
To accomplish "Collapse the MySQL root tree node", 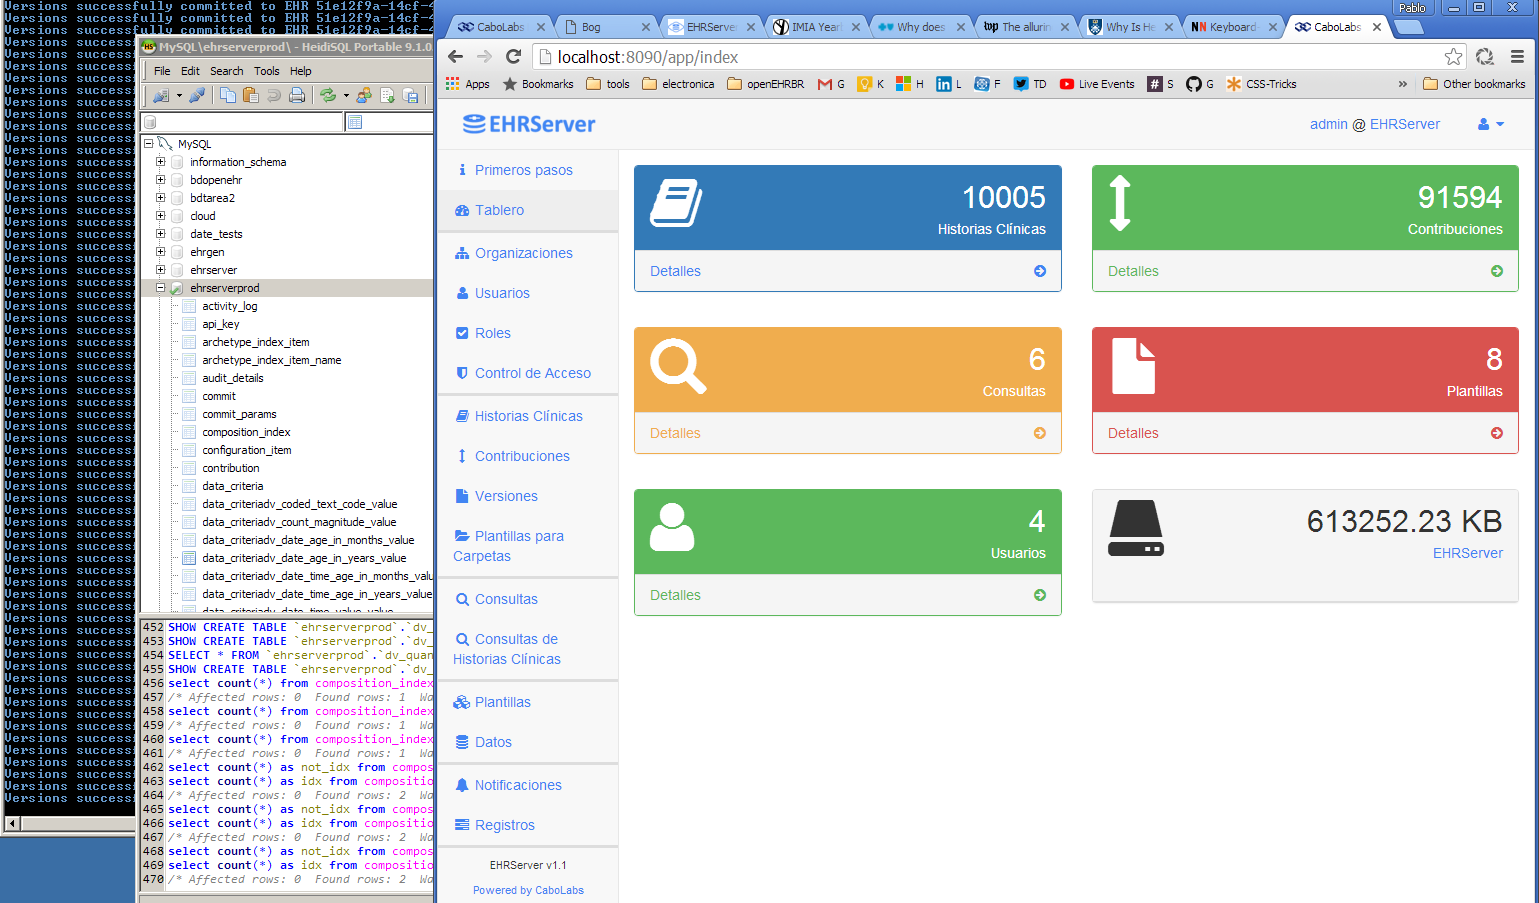I will coord(148,144).
